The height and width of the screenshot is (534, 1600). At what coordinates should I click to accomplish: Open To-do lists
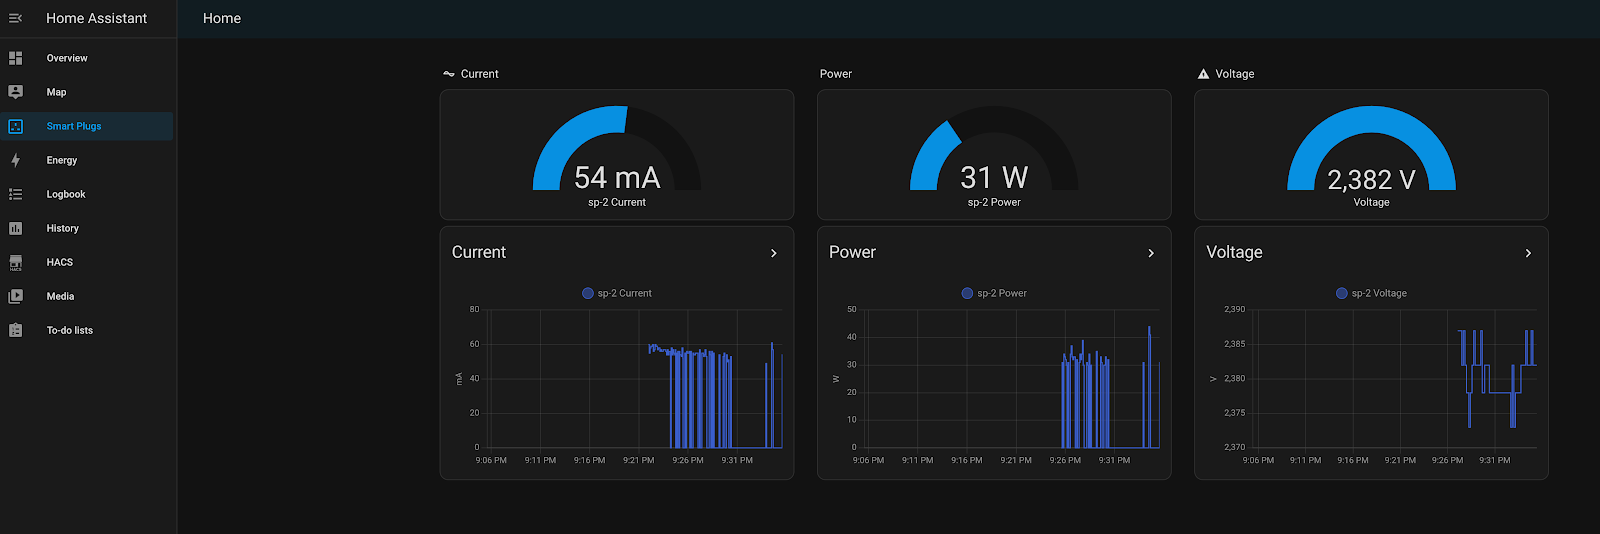tap(87, 330)
